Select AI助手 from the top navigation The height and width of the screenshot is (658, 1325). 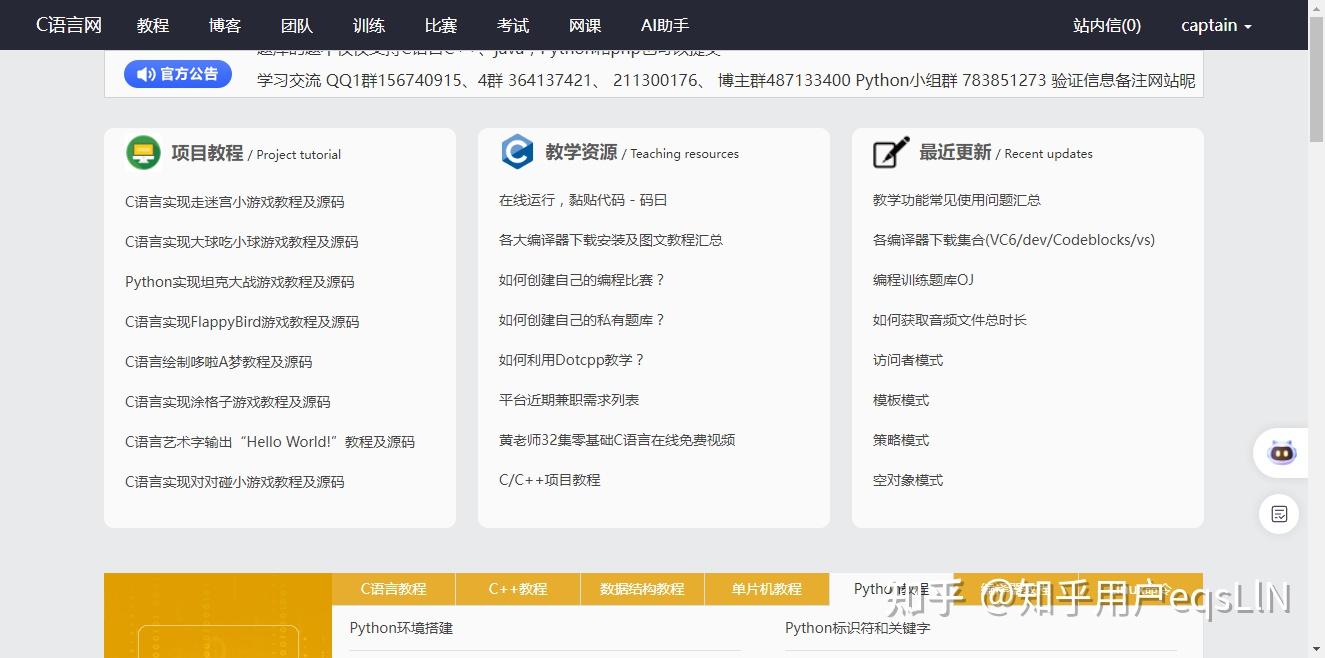tap(663, 25)
